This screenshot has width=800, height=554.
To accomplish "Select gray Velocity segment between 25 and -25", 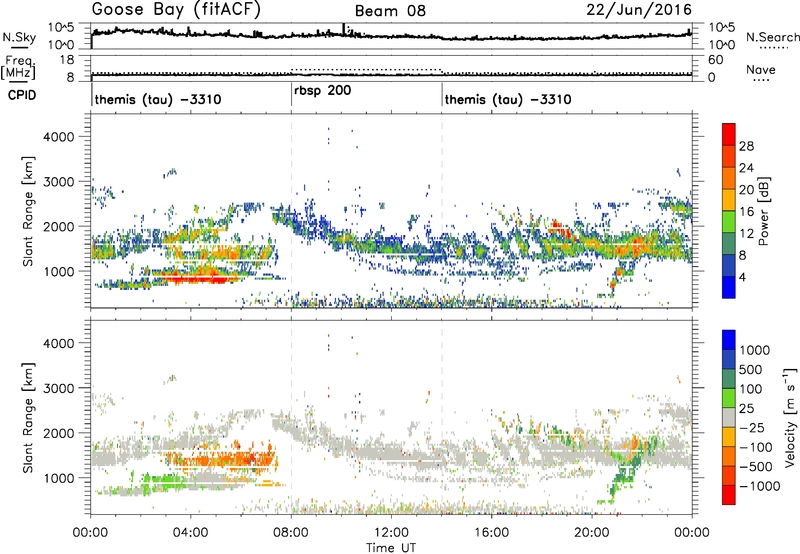I will tap(729, 417).
